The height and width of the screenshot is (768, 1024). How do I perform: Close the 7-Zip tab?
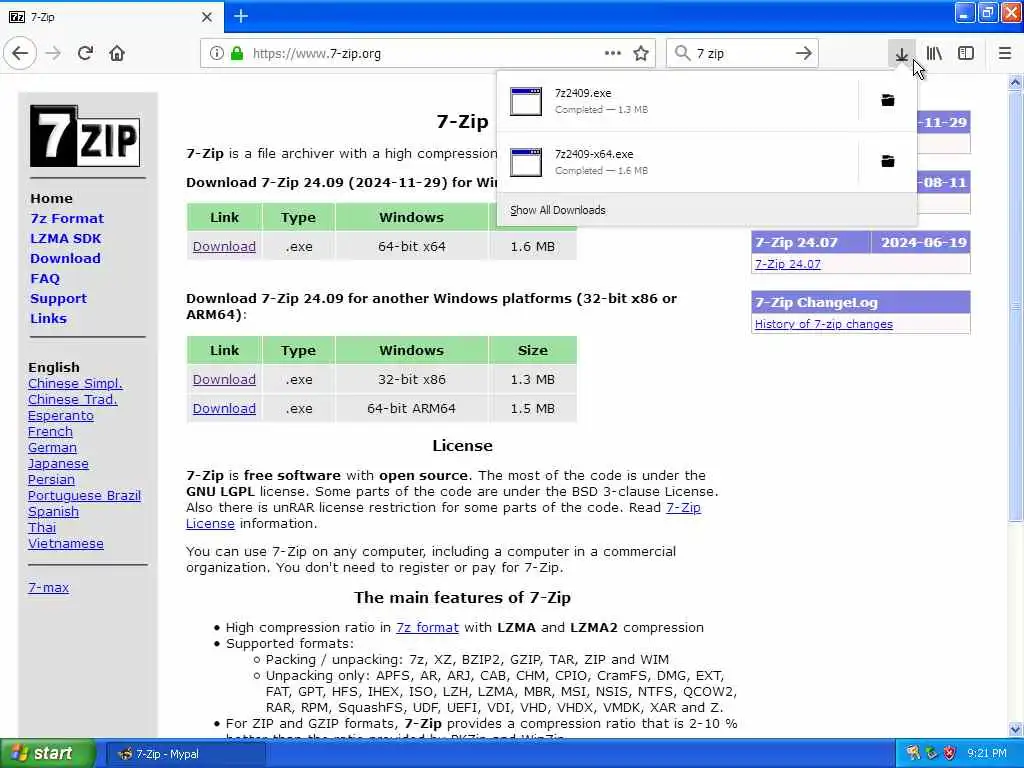207,17
